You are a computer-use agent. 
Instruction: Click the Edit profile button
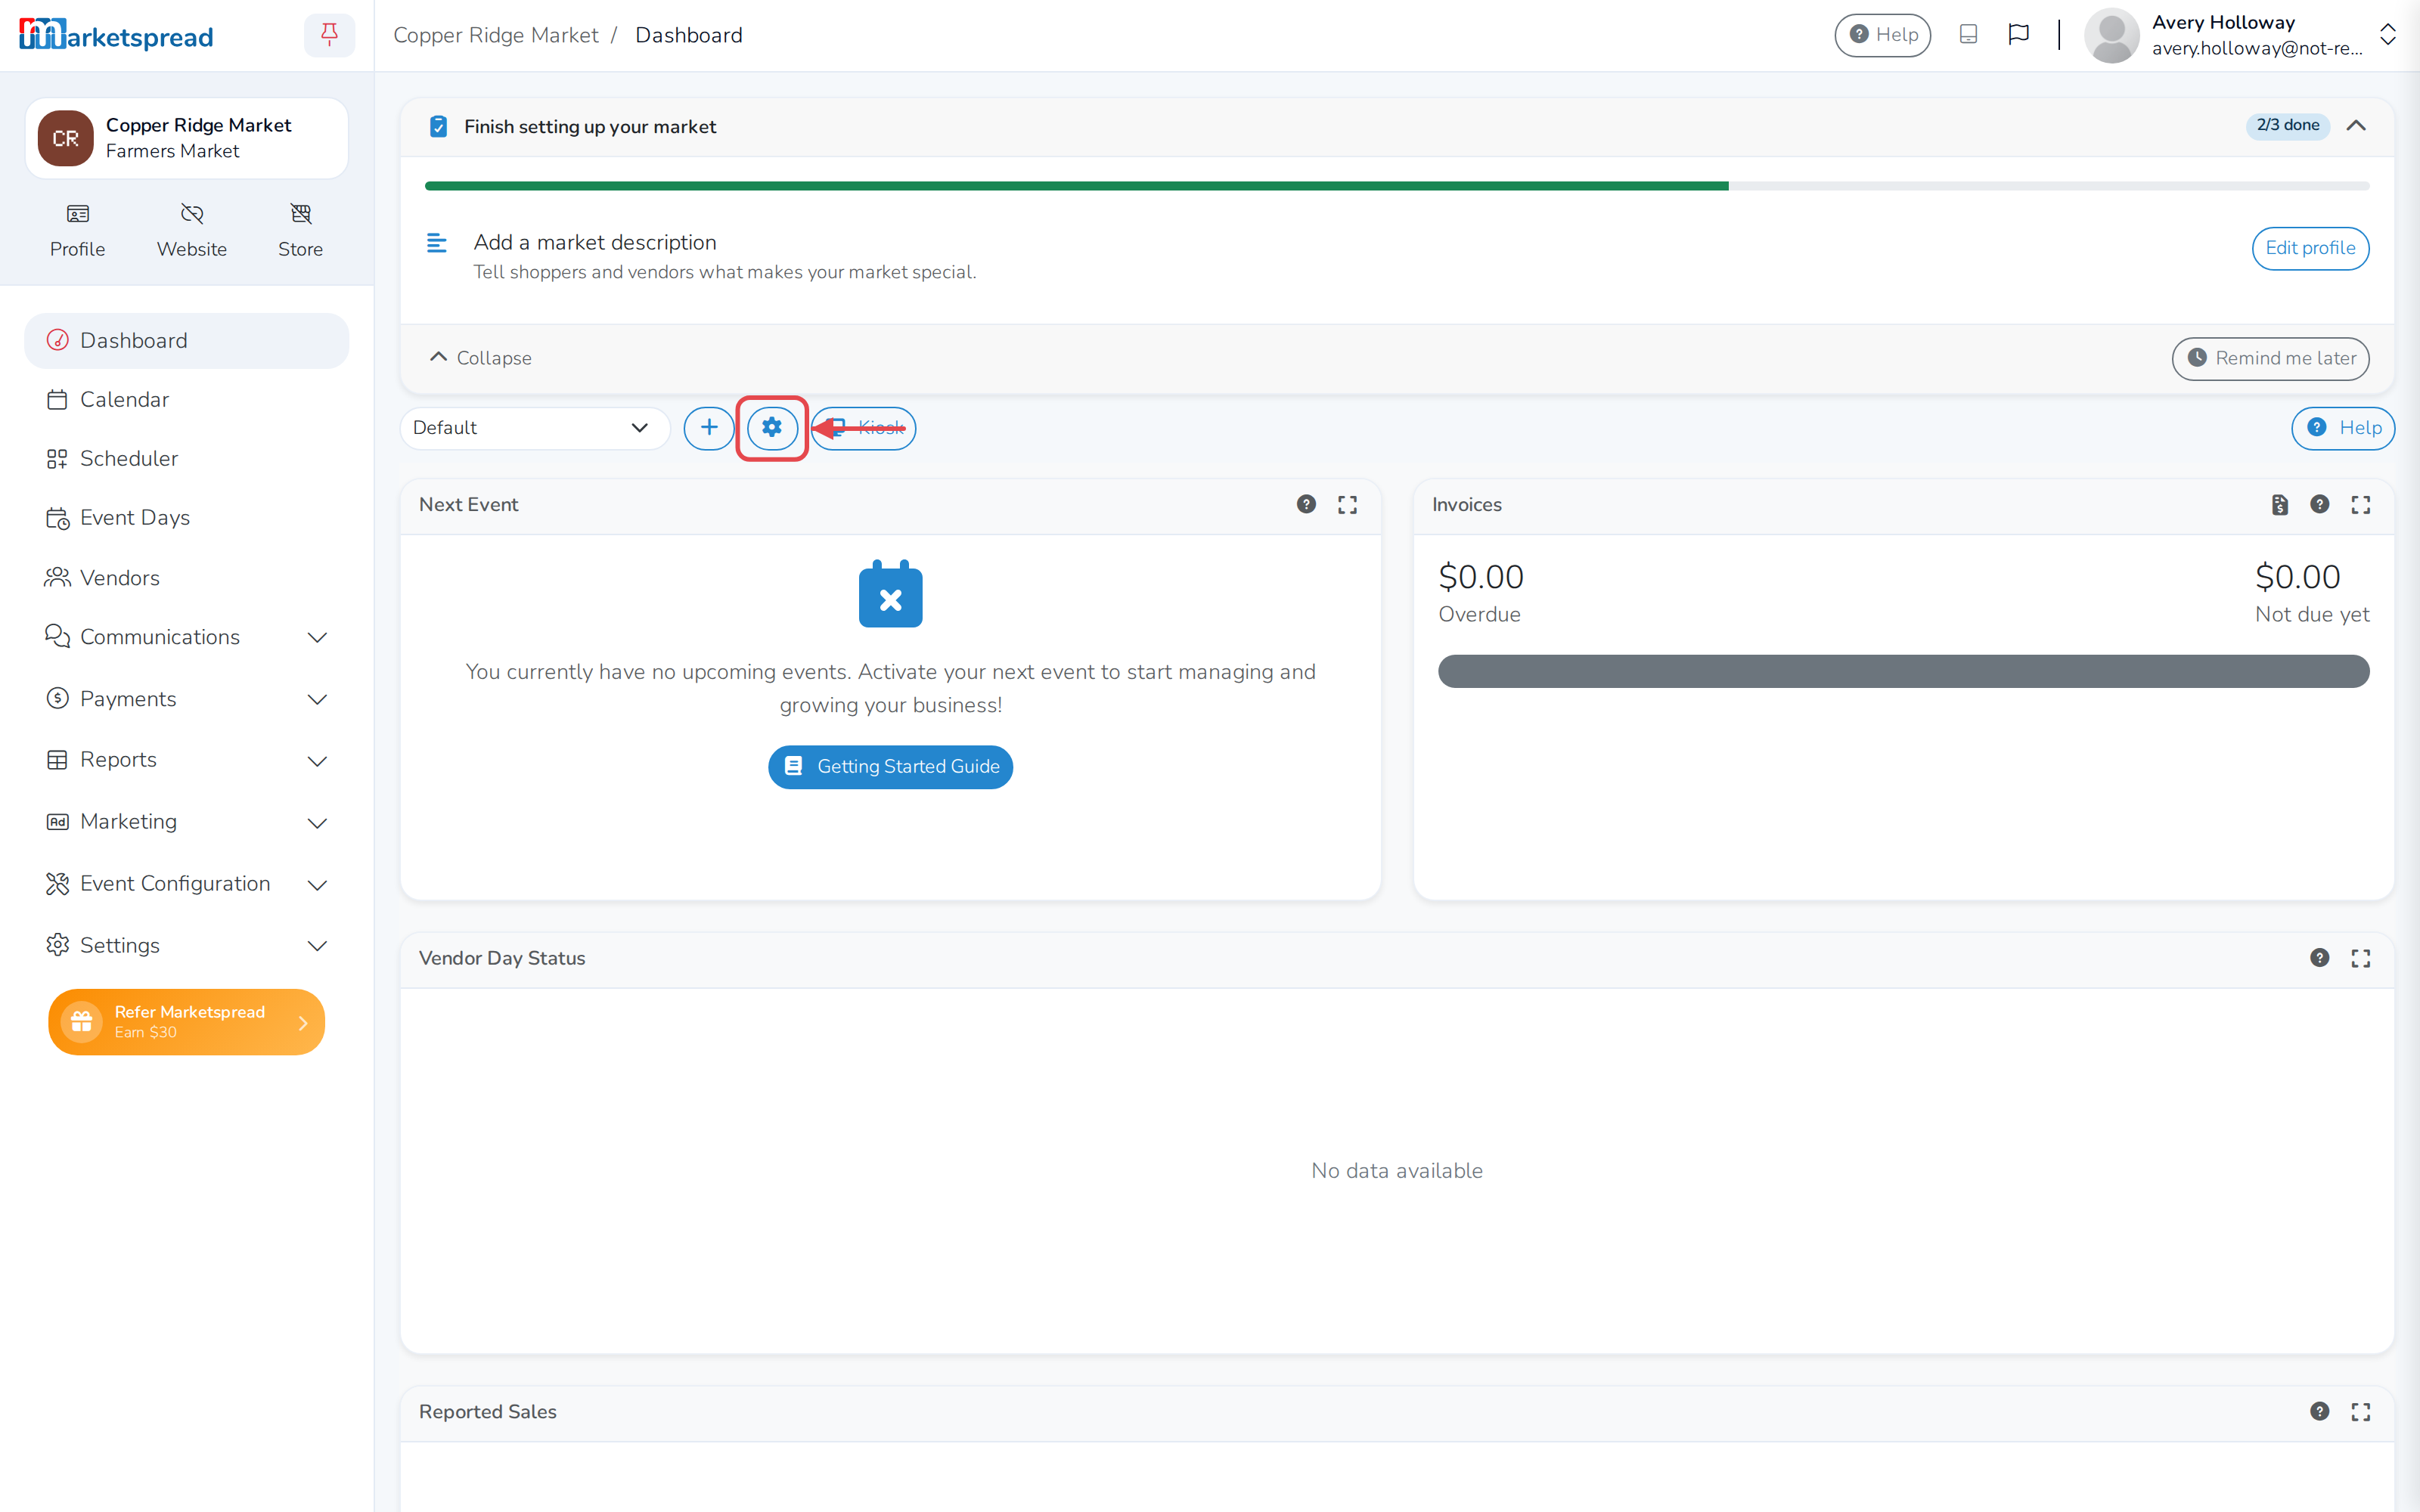point(2310,248)
